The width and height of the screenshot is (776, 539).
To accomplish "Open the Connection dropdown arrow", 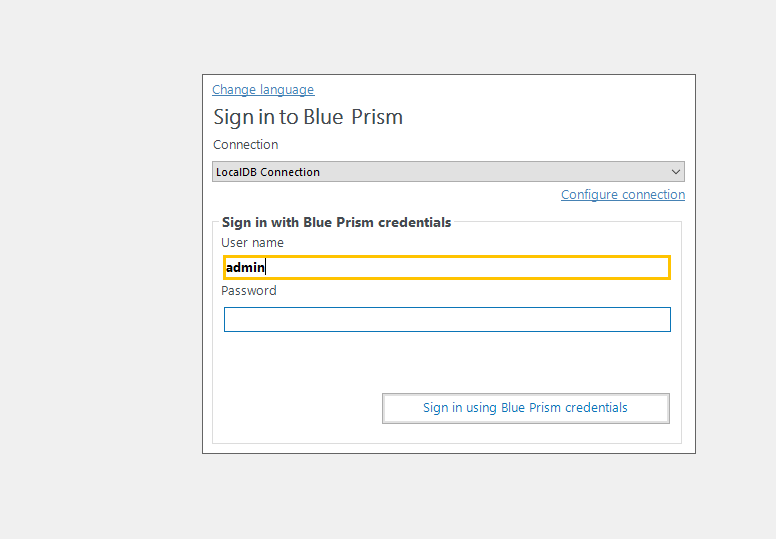I will click(676, 172).
